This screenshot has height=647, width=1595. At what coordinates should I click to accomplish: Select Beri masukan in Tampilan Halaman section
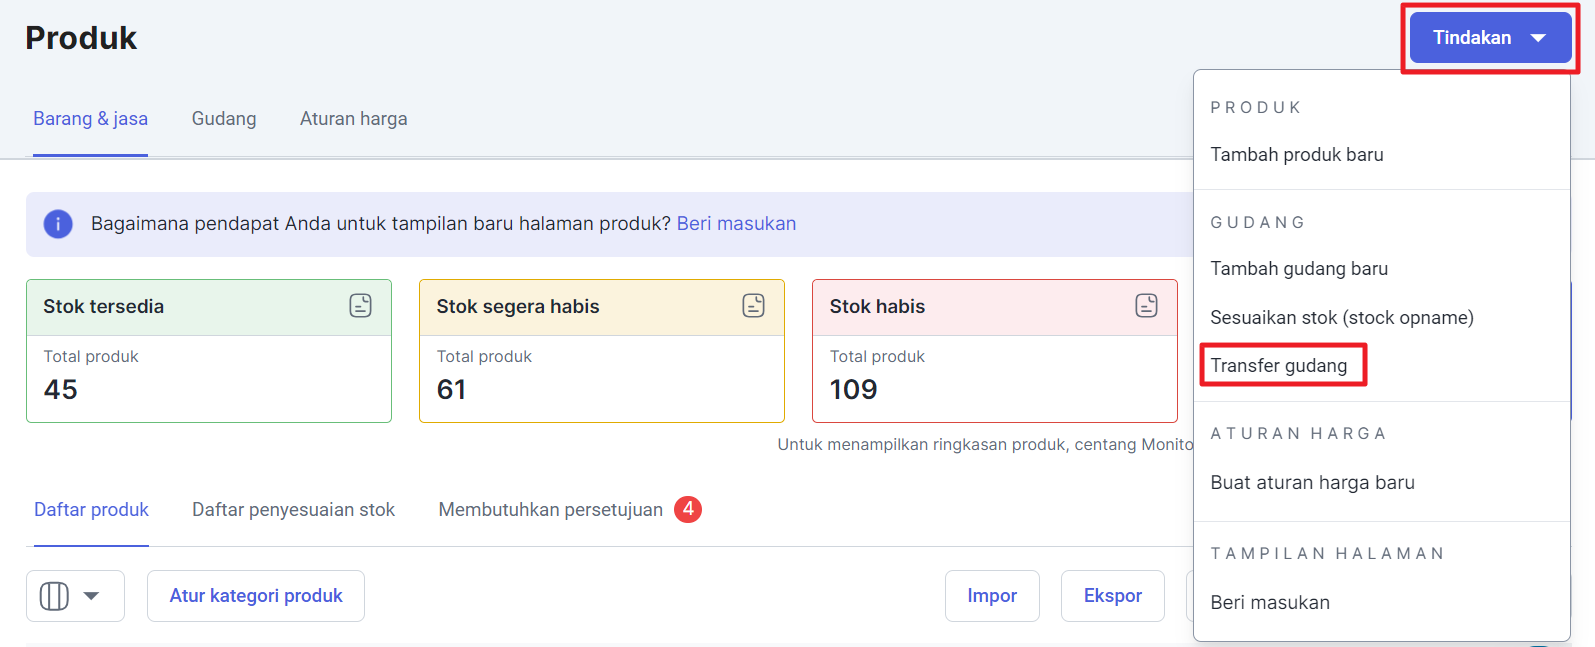pos(1270,603)
